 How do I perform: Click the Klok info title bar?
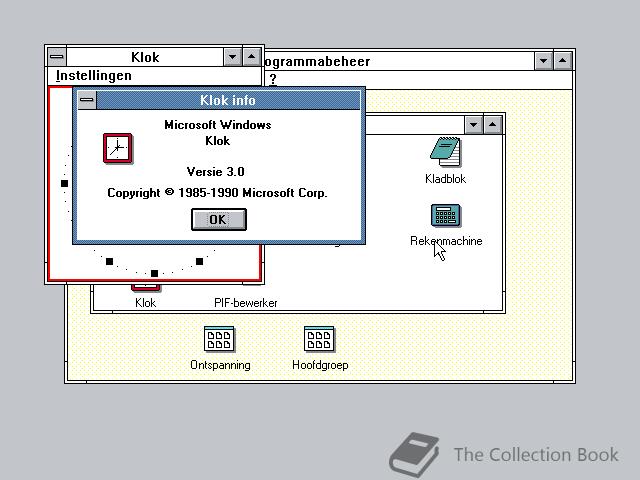tap(228, 100)
